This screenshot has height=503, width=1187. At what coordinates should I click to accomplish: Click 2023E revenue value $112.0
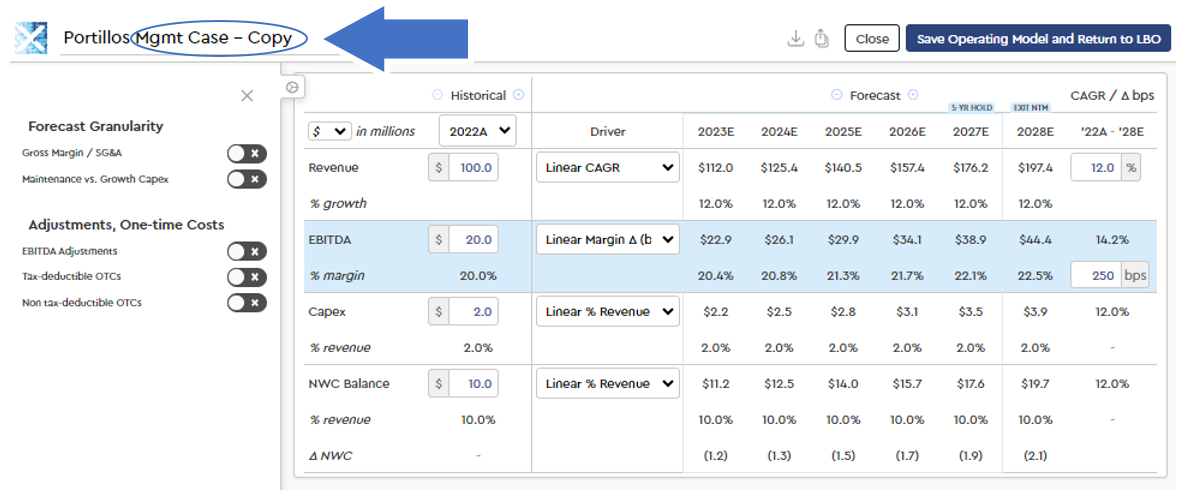pos(715,167)
